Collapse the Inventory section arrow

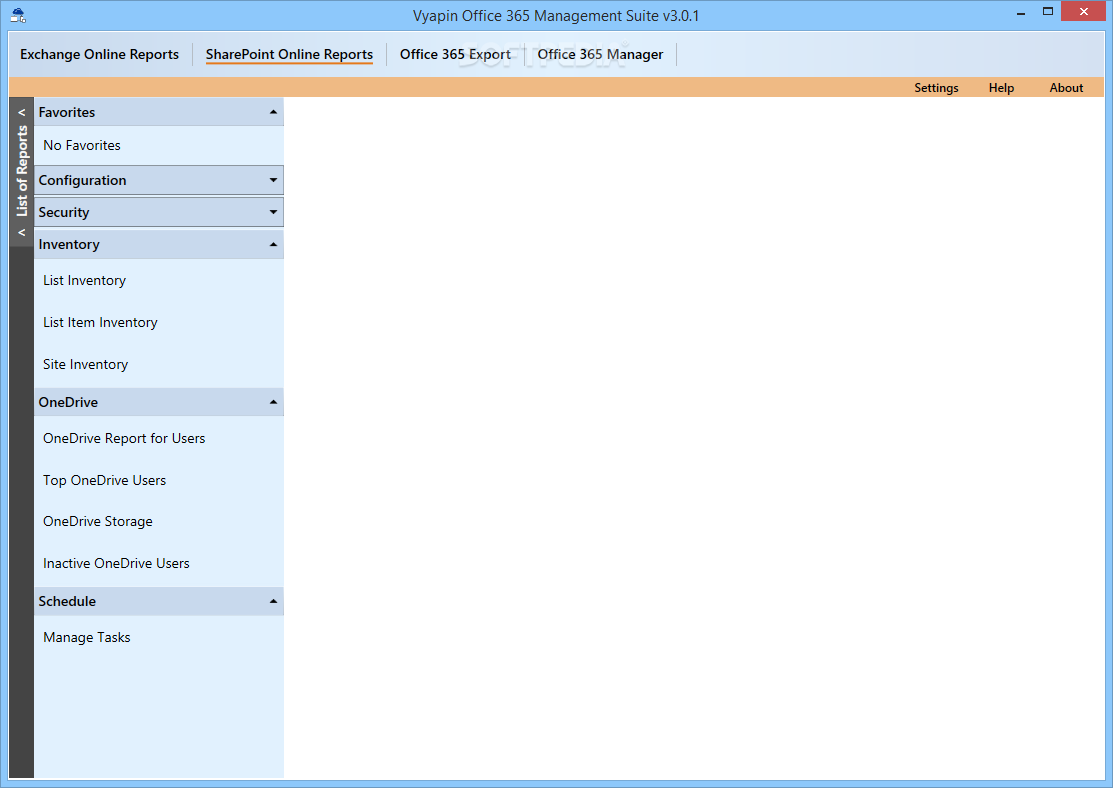pyautogui.click(x=273, y=244)
